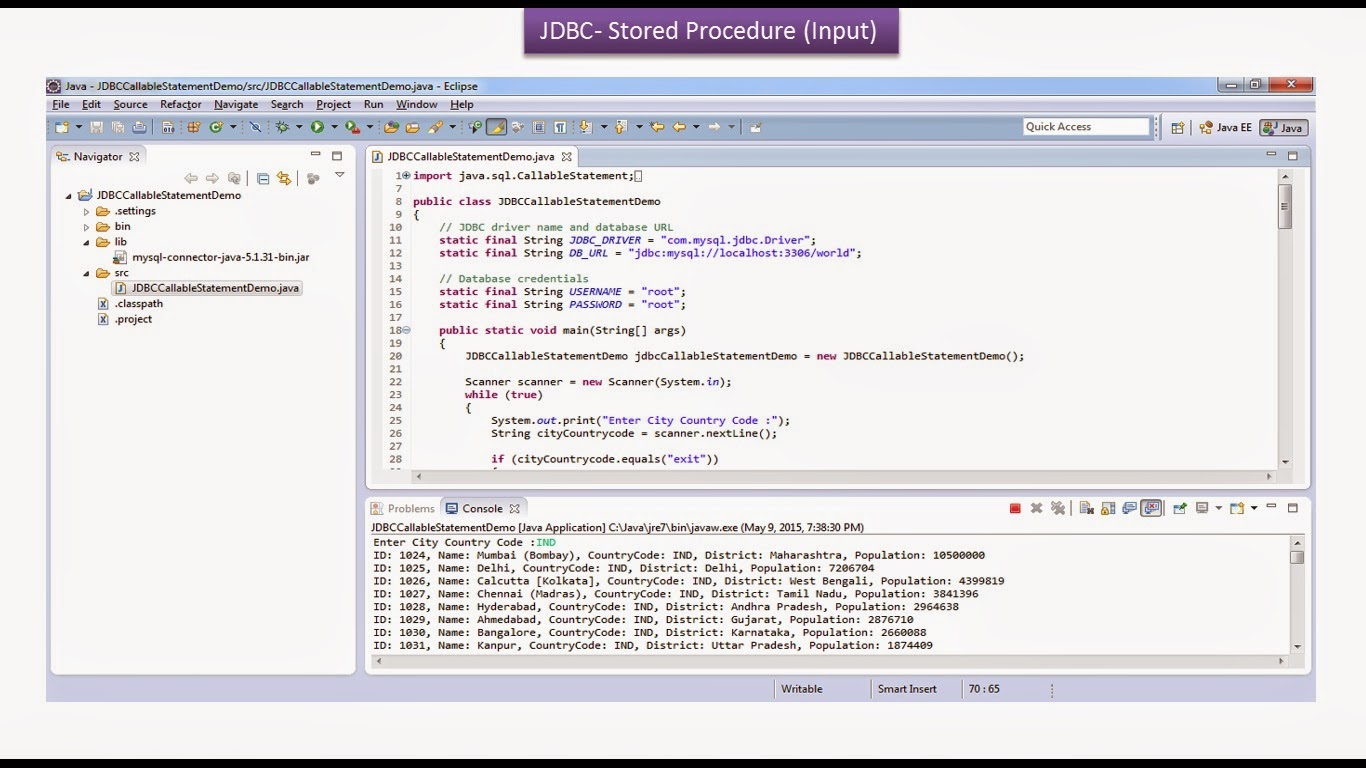Select JDBCCallableStatementDemo.java in Navigator
Viewport: 1366px width, 768px height.
coord(206,288)
